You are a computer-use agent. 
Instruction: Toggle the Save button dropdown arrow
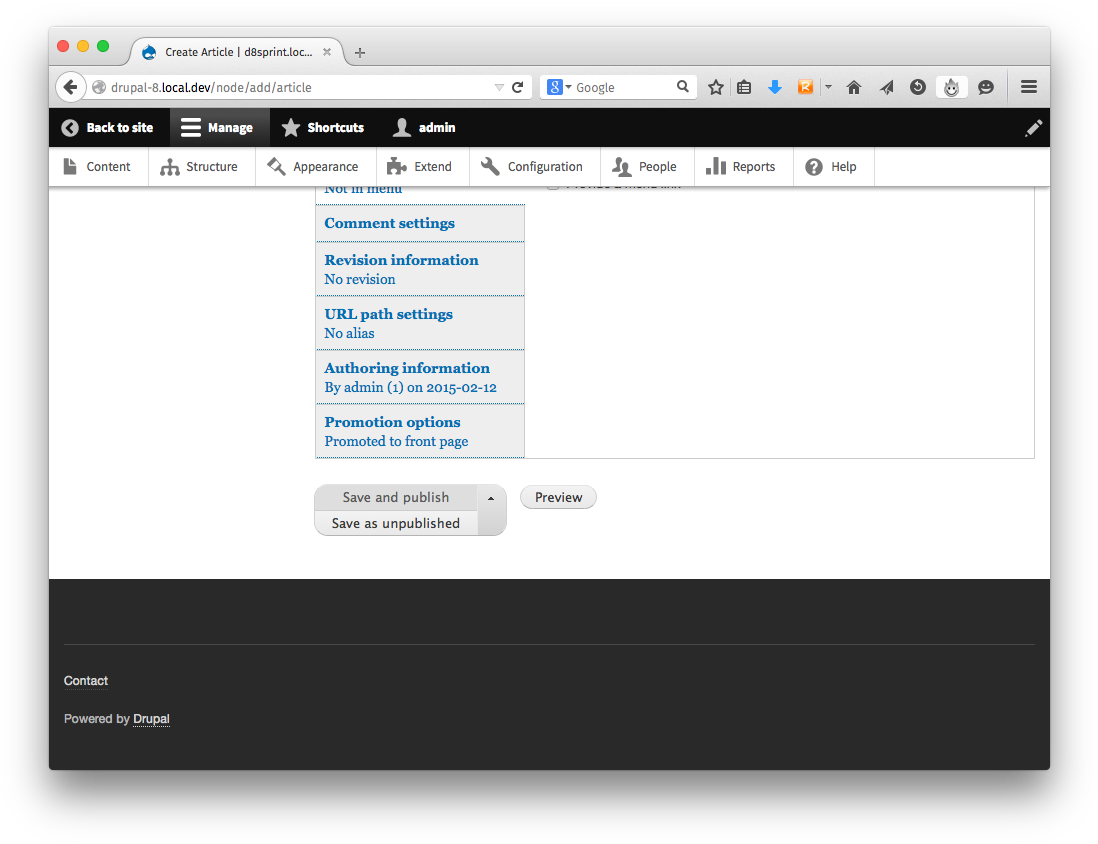491,498
